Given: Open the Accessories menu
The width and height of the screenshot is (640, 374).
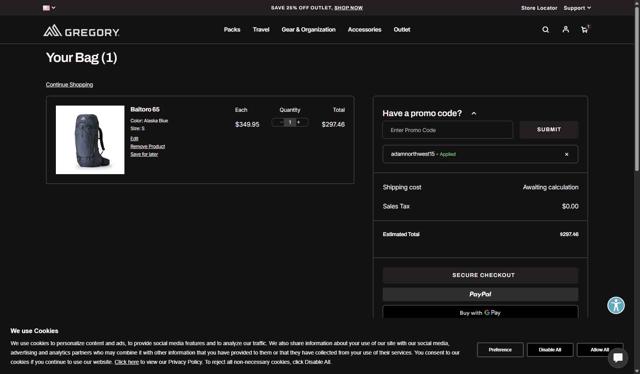Looking at the screenshot, I should [x=364, y=29].
